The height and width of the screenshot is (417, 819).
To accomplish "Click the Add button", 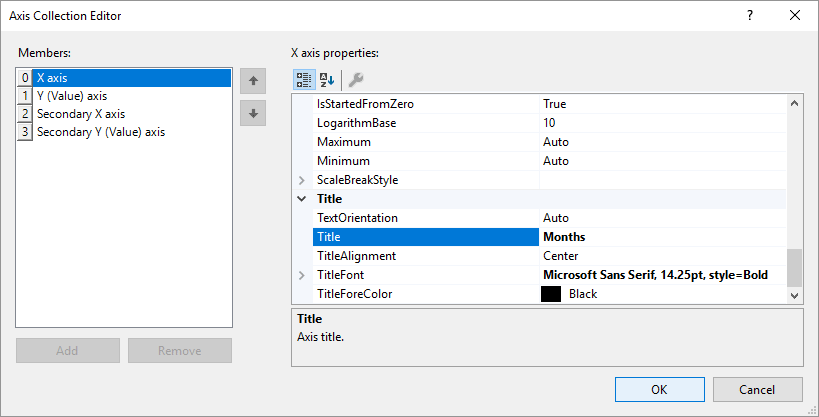I will [x=68, y=351].
